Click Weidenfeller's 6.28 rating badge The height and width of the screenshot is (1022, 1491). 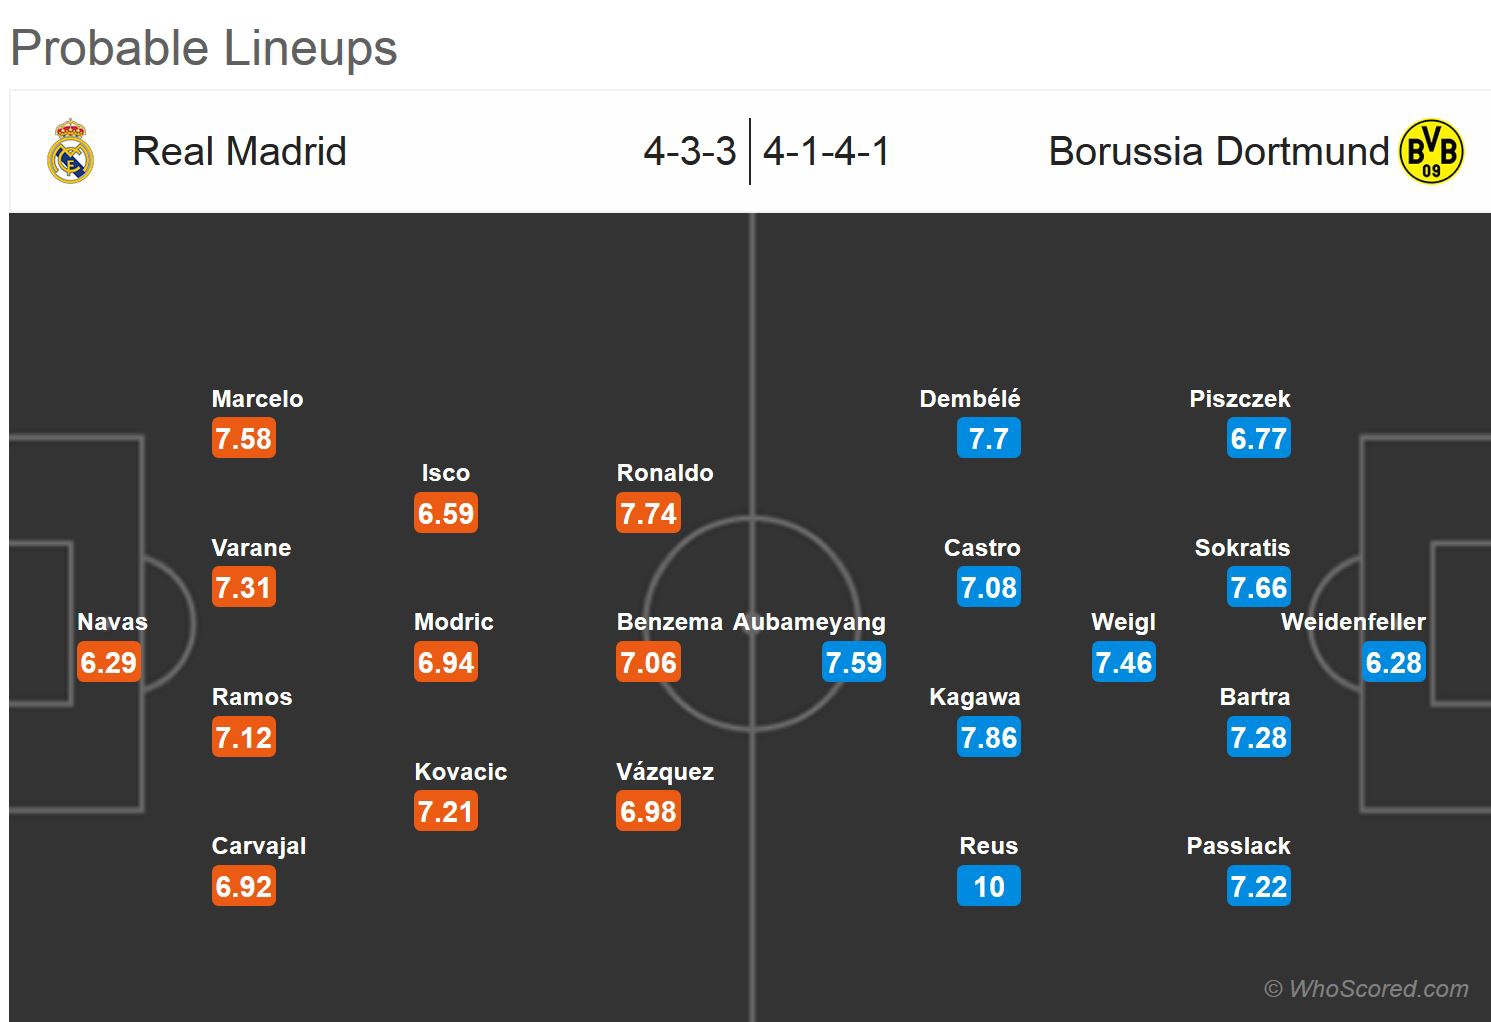click(x=1393, y=662)
